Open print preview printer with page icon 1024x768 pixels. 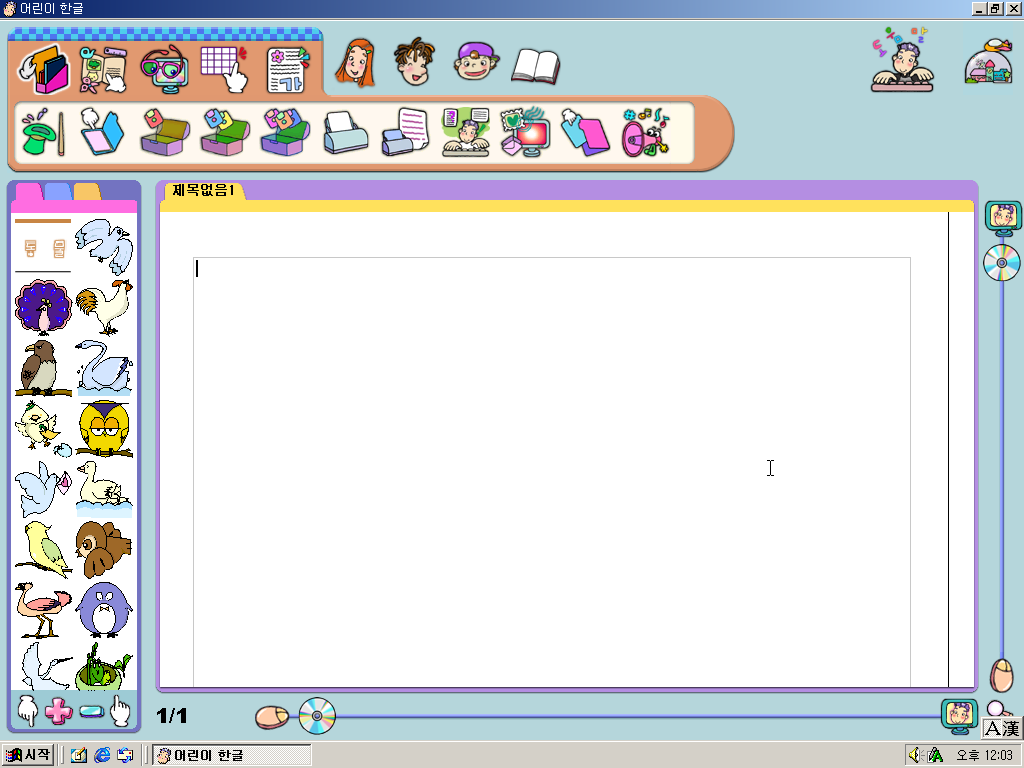click(x=405, y=133)
